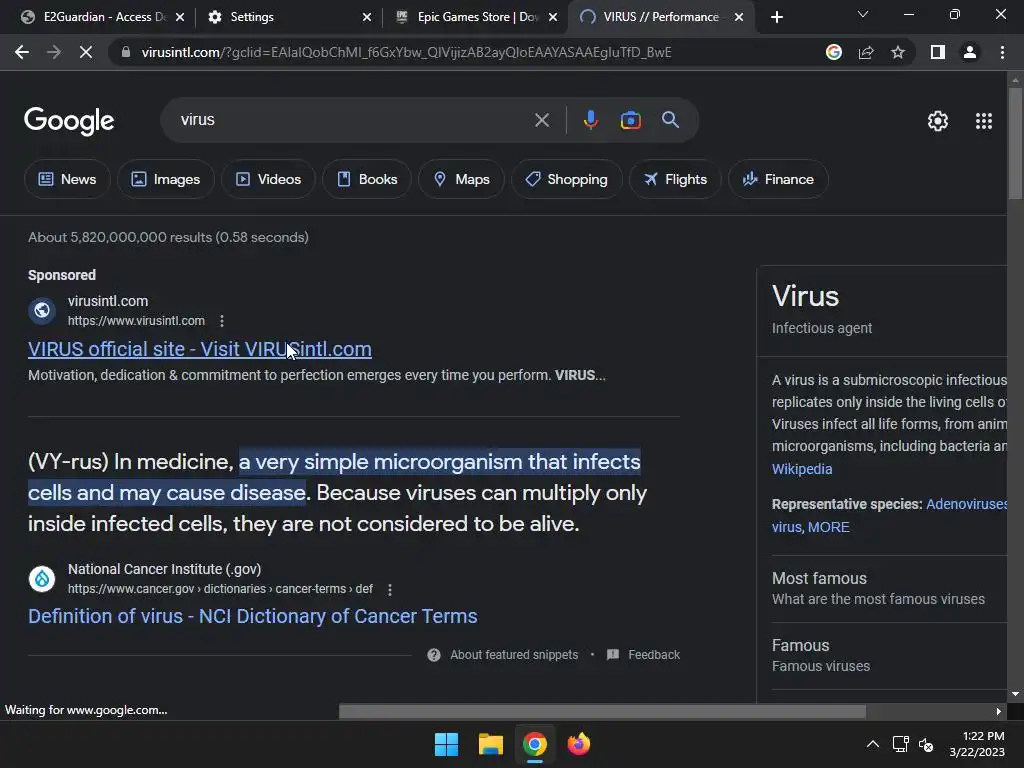The image size is (1024, 768).
Task: Open Google quick settings gear
Action: click(938, 121)
